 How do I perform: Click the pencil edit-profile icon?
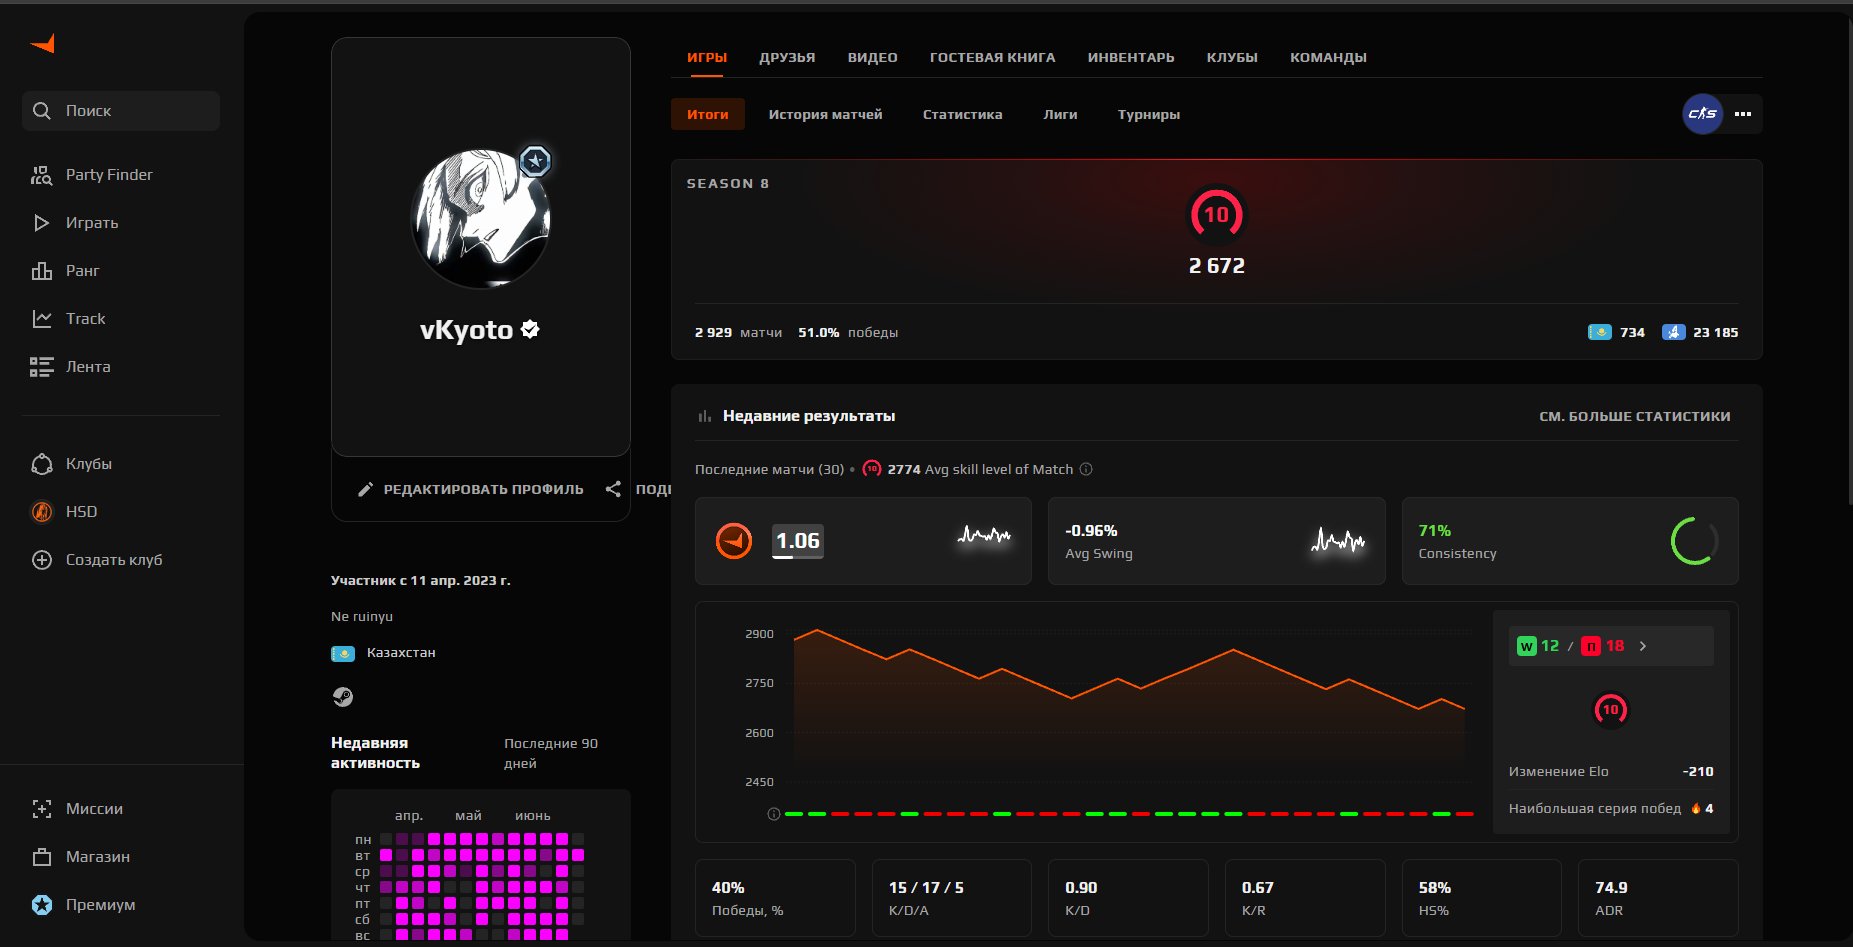(x=365, y=489)
